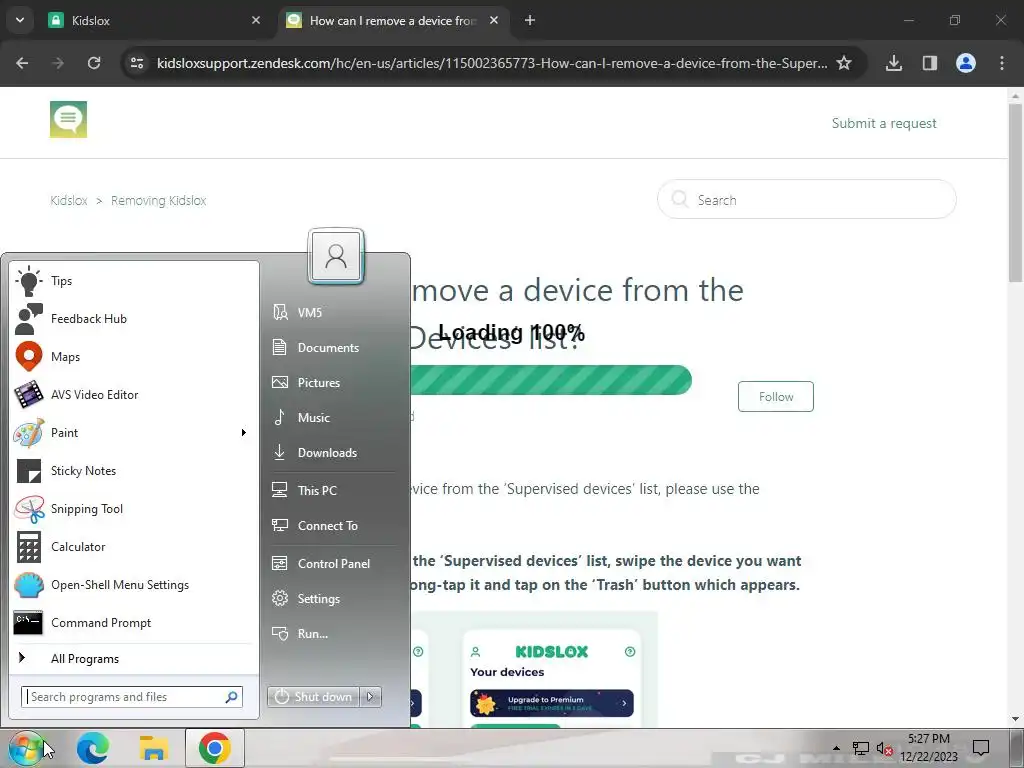Click the magnifier icon in Start search
This screenshot has height=768, width=1024.
[231, 697]
